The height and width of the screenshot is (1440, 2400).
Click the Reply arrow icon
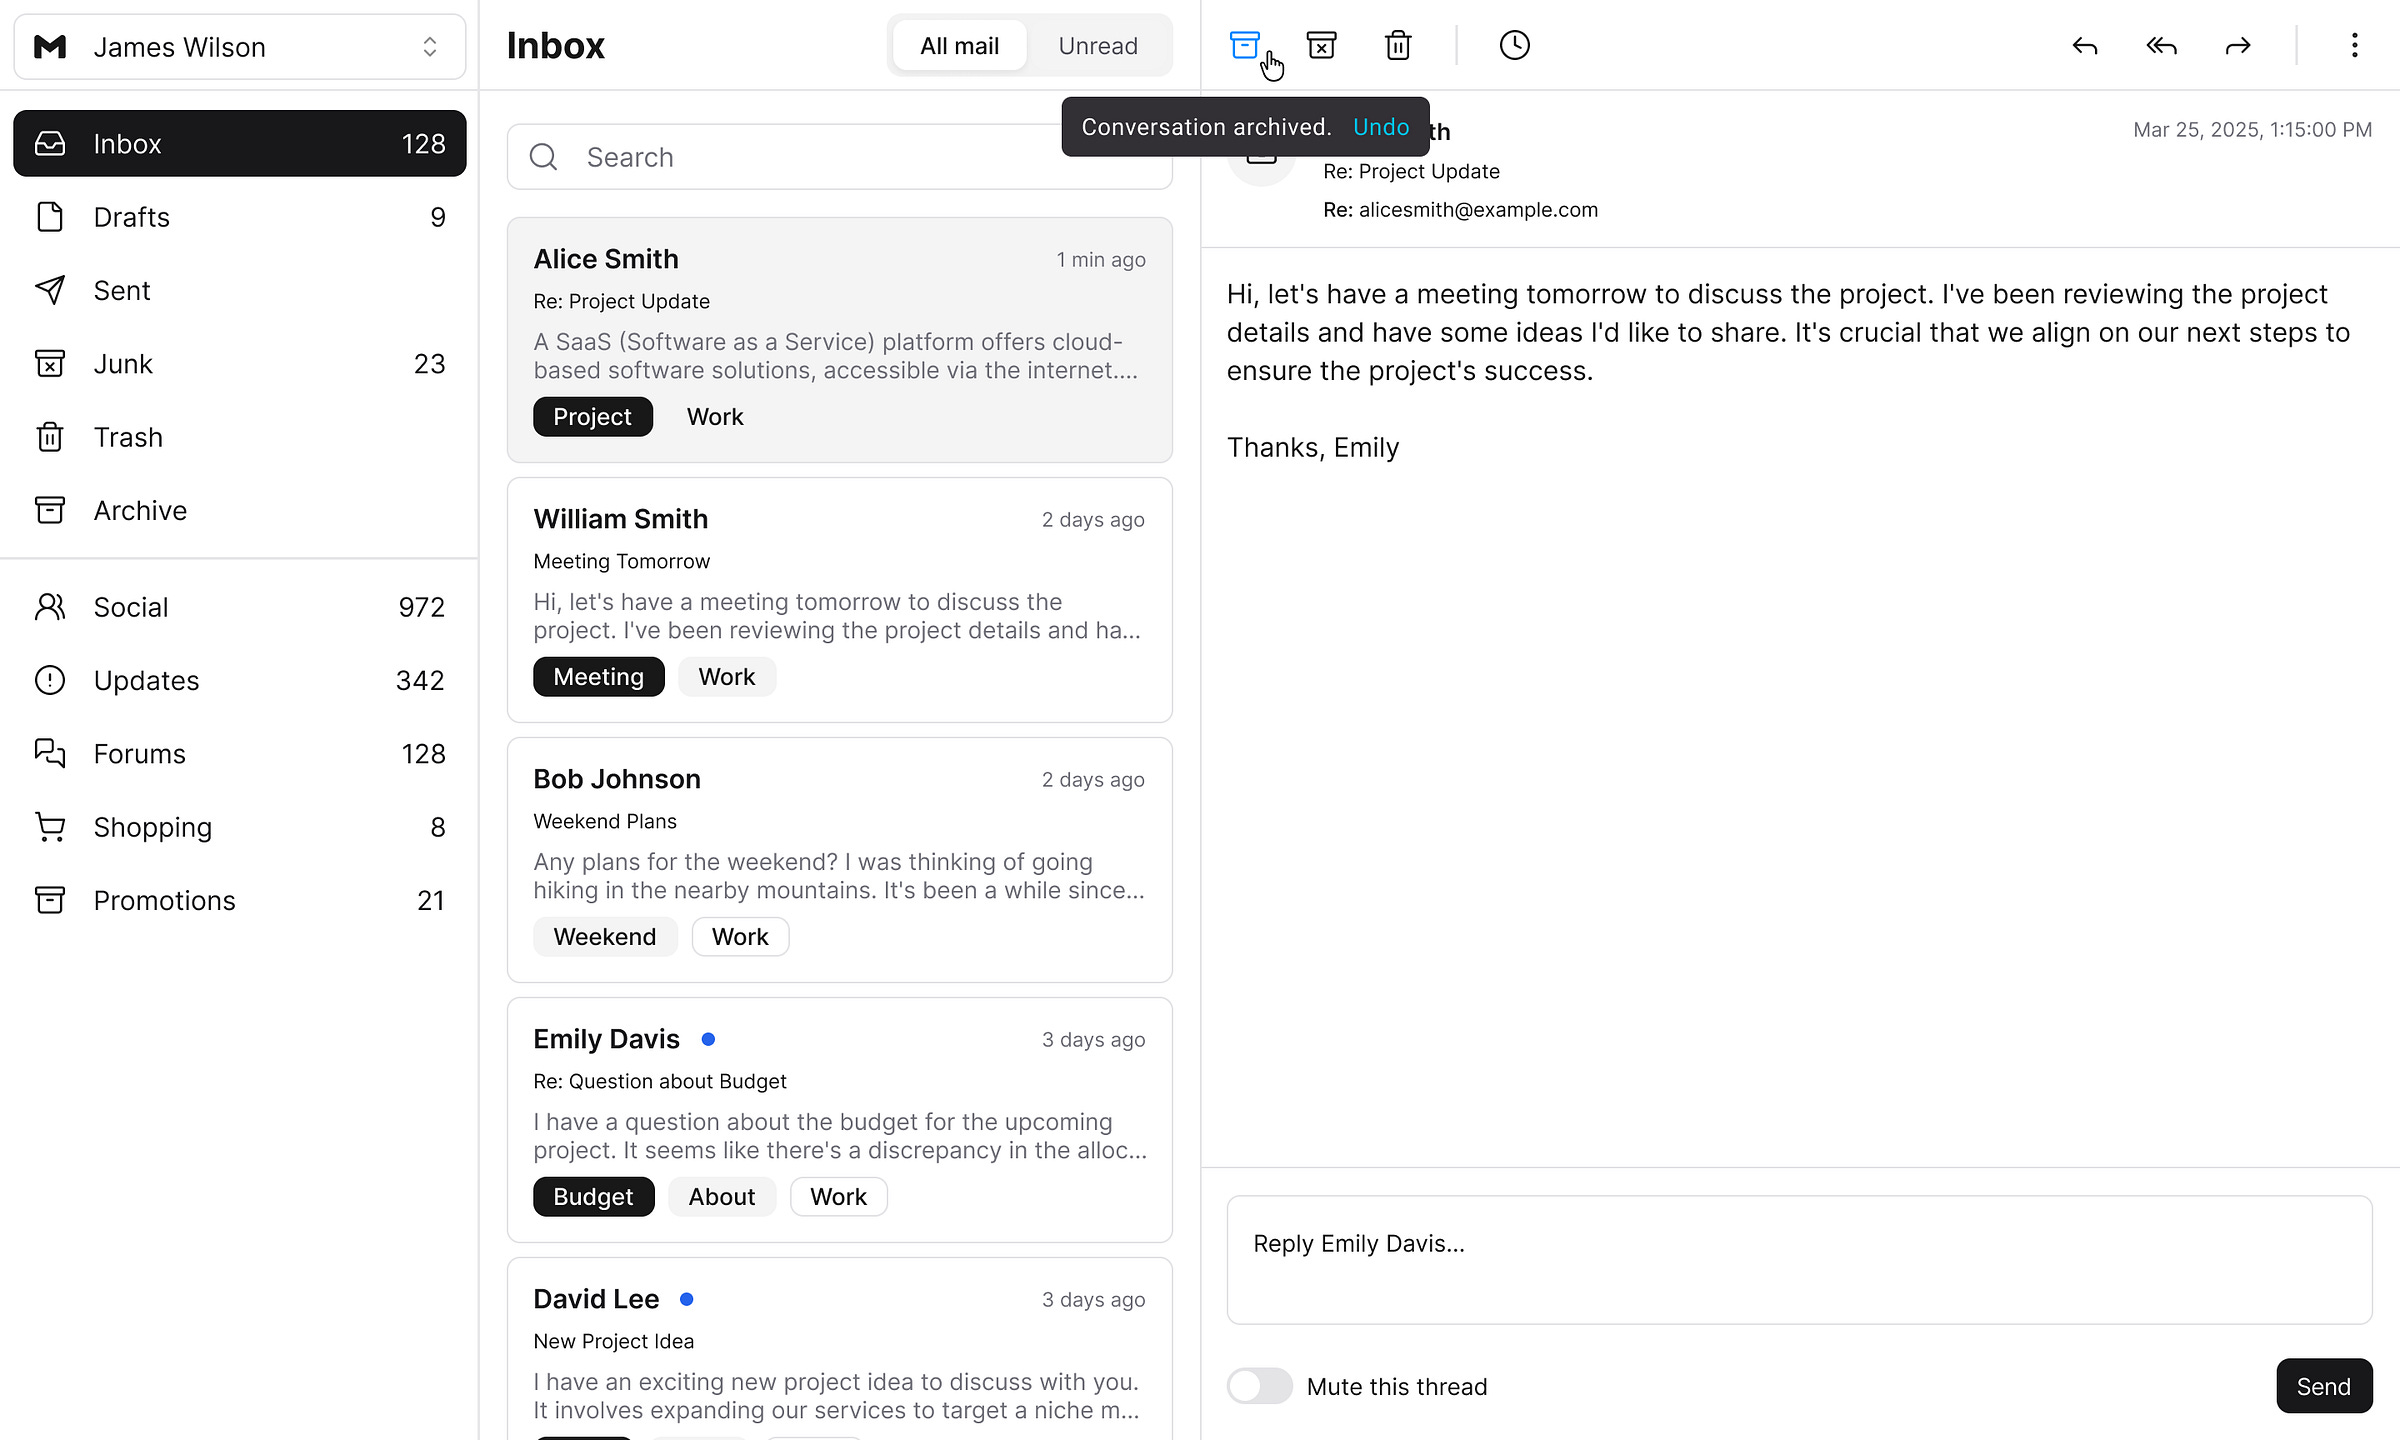click(2084, 45)
